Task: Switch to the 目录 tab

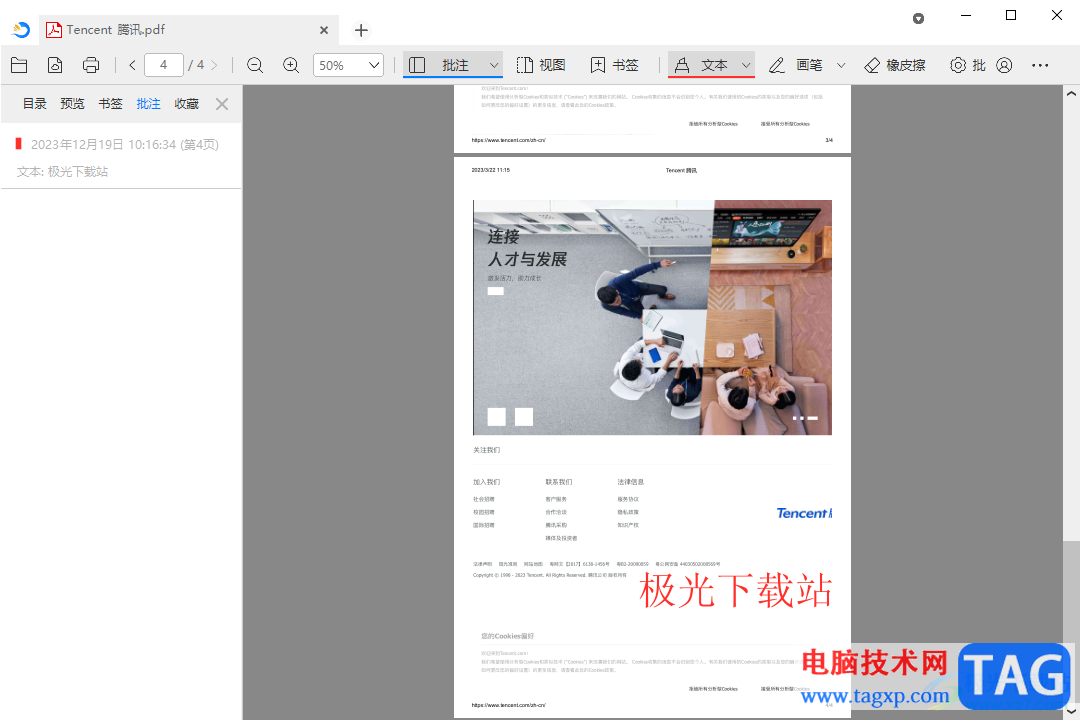Action: 34,104
